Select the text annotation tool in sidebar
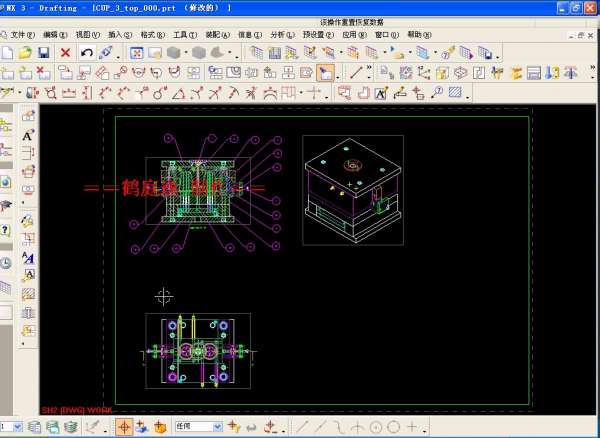 [x=28, y=135]
